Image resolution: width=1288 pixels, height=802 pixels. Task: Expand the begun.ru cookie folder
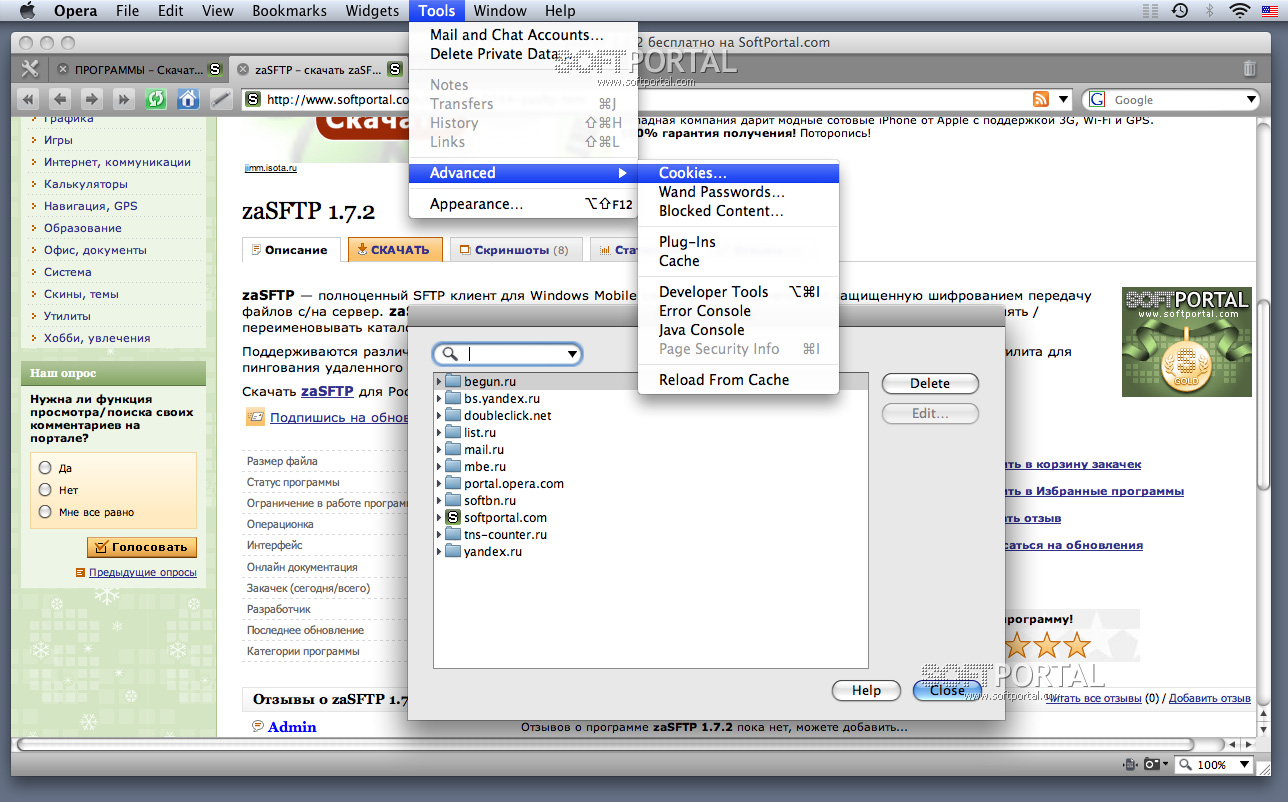[439, 381]
